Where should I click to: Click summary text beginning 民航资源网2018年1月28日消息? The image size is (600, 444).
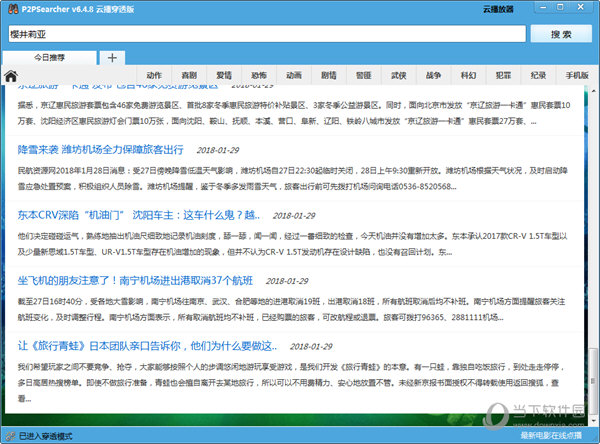(x=293, y=178)
